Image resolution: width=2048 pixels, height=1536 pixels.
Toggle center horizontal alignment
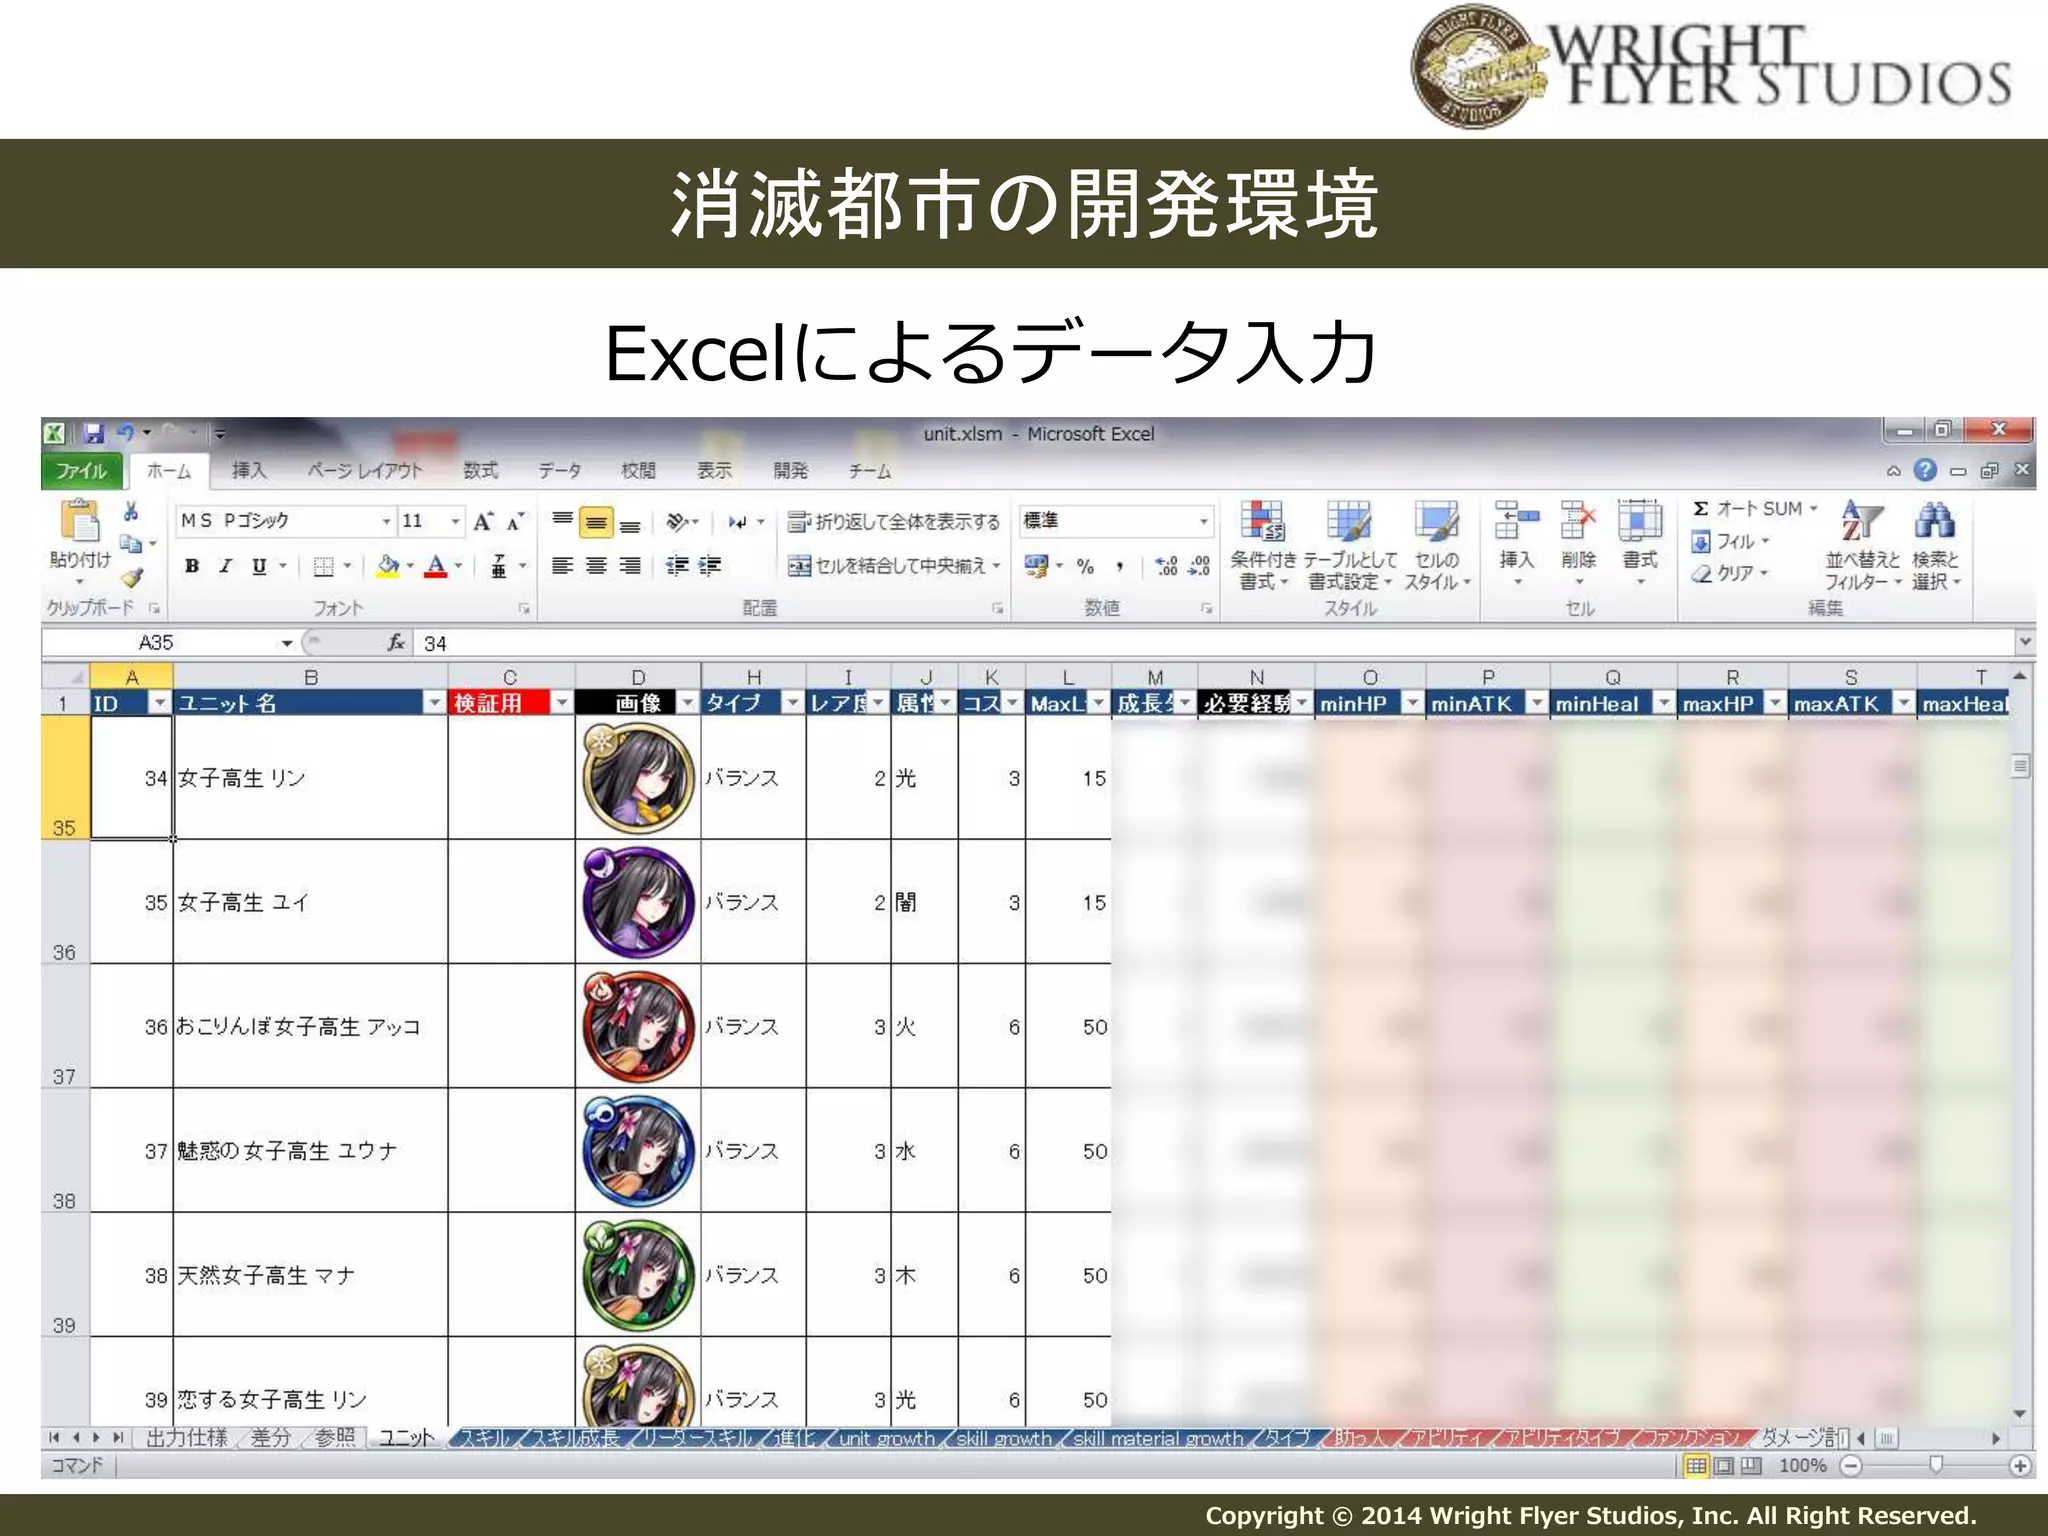(596, 566)
